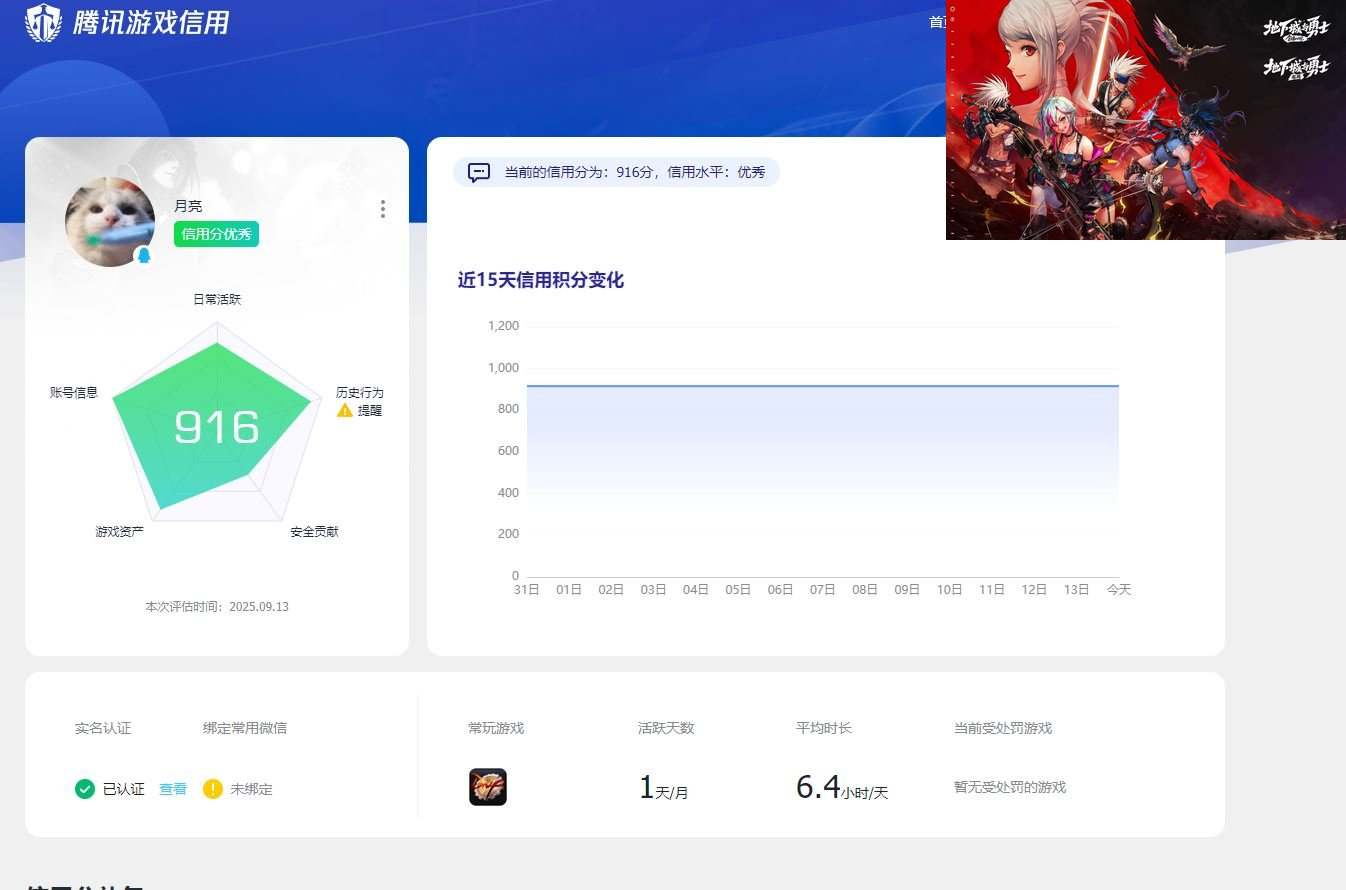Screen dimensions: 1346x890
Task: Click the yellow exclamation icon next to 未绑定
Action: click(x=213, y=789)
